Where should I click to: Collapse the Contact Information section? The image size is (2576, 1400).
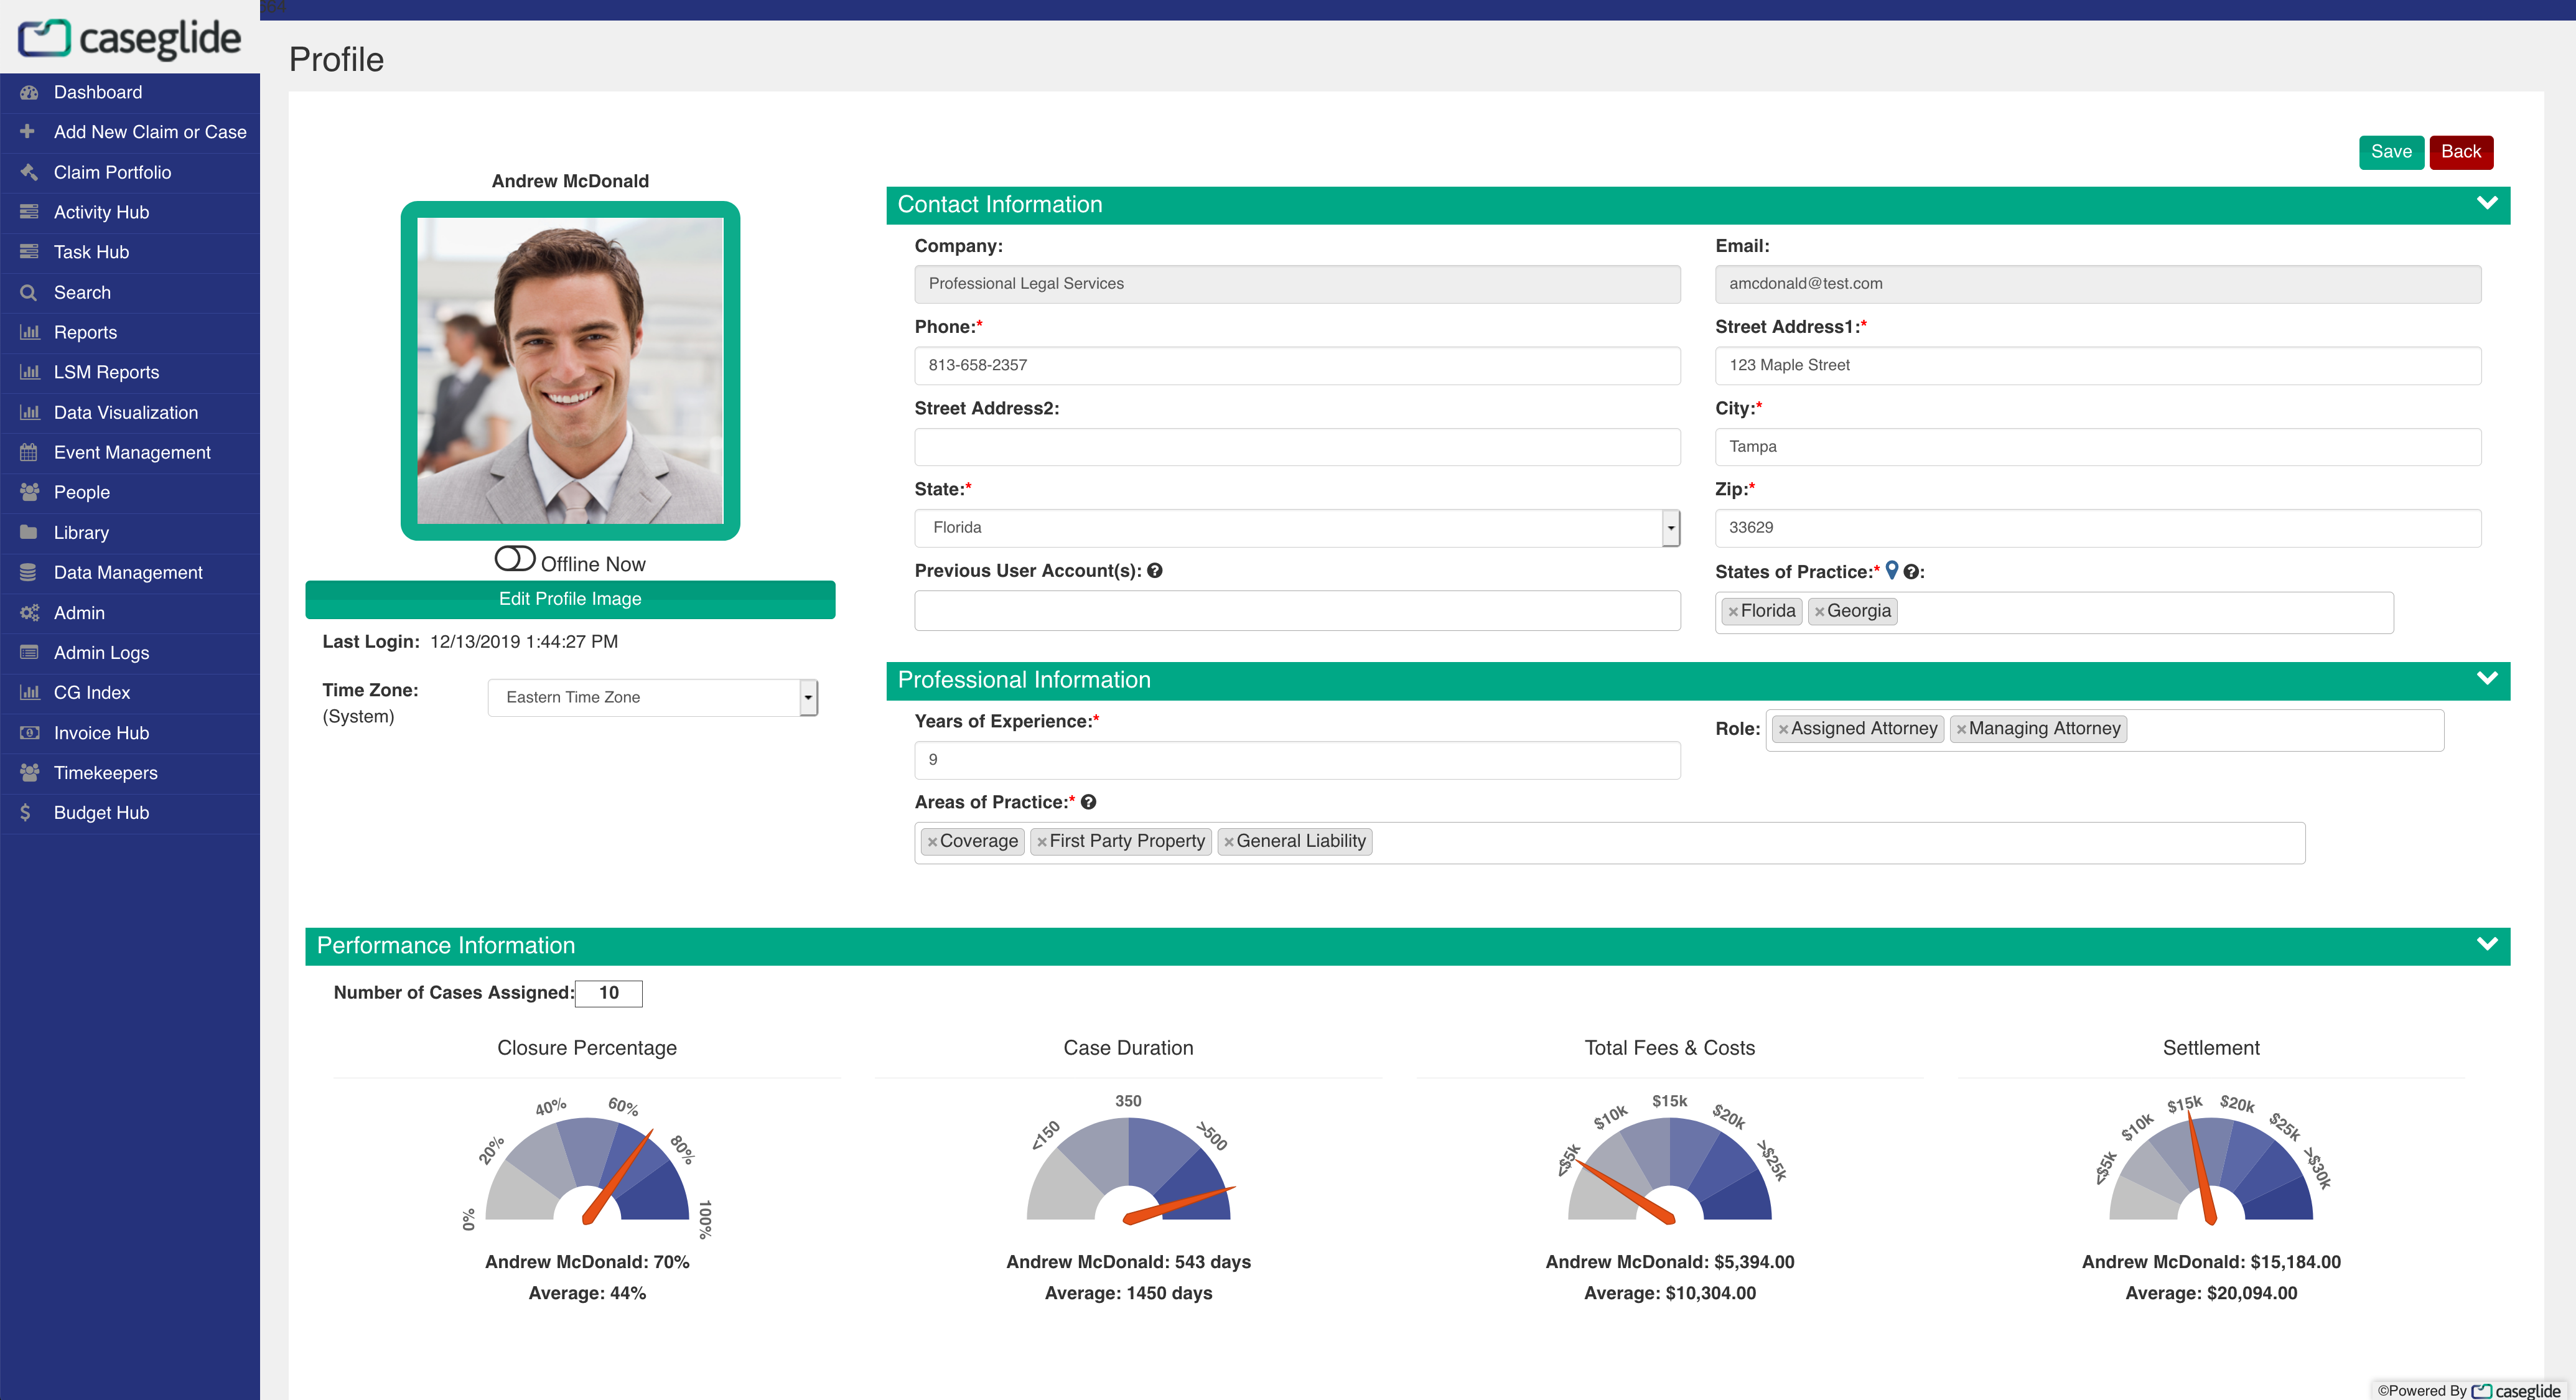point(2487,204)
